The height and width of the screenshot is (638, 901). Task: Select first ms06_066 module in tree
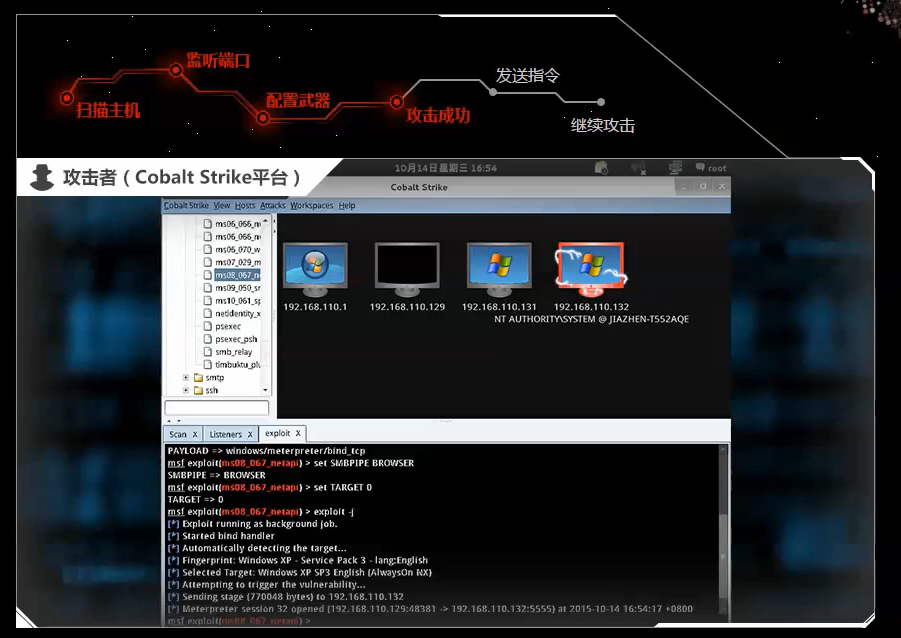pyautogui.click(x=237, y=224)
